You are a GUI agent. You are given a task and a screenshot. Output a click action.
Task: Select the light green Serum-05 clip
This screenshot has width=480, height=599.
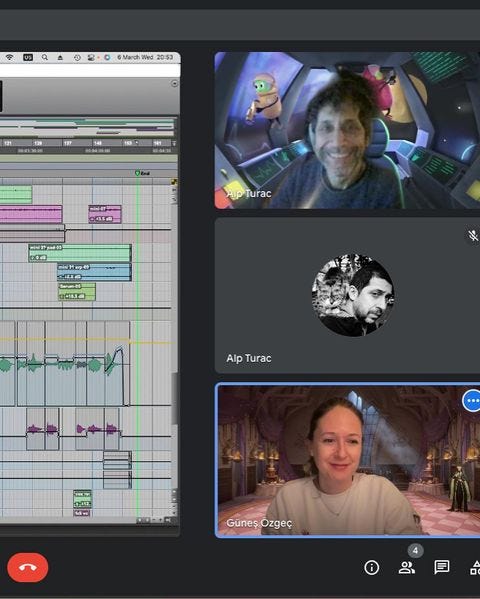point(77,291)
